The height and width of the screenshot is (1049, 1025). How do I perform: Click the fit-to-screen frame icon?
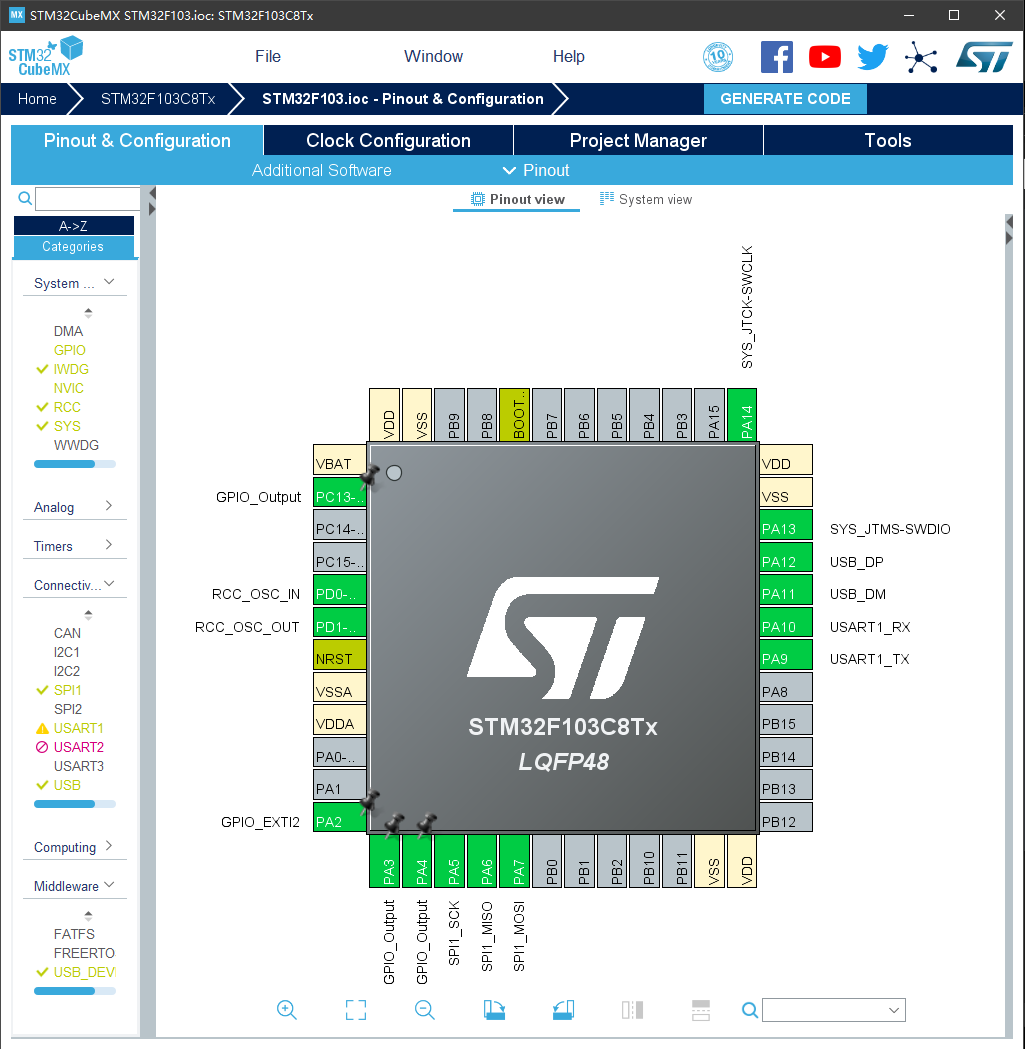(x=356, y=1010)
